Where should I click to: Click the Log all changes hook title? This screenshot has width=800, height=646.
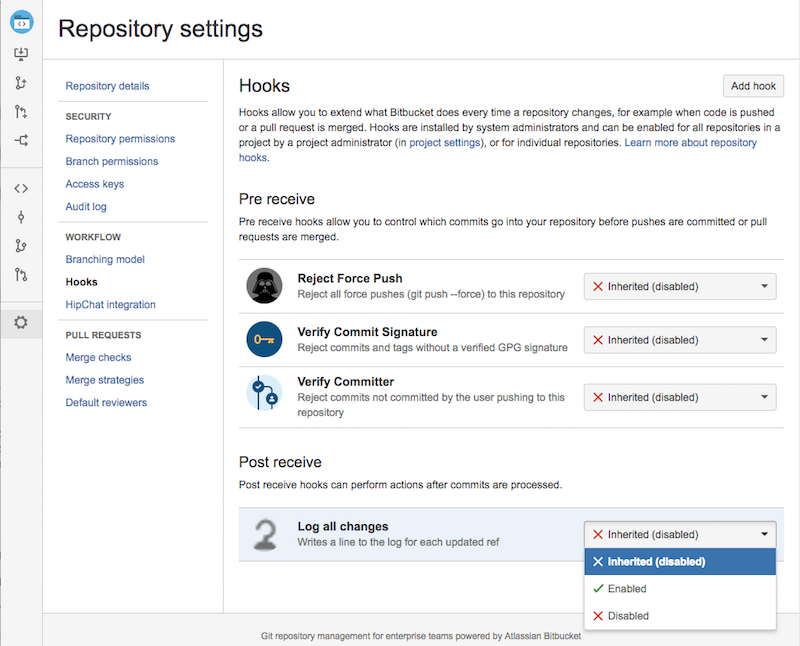pyautogui.click(x=343, y=527)
